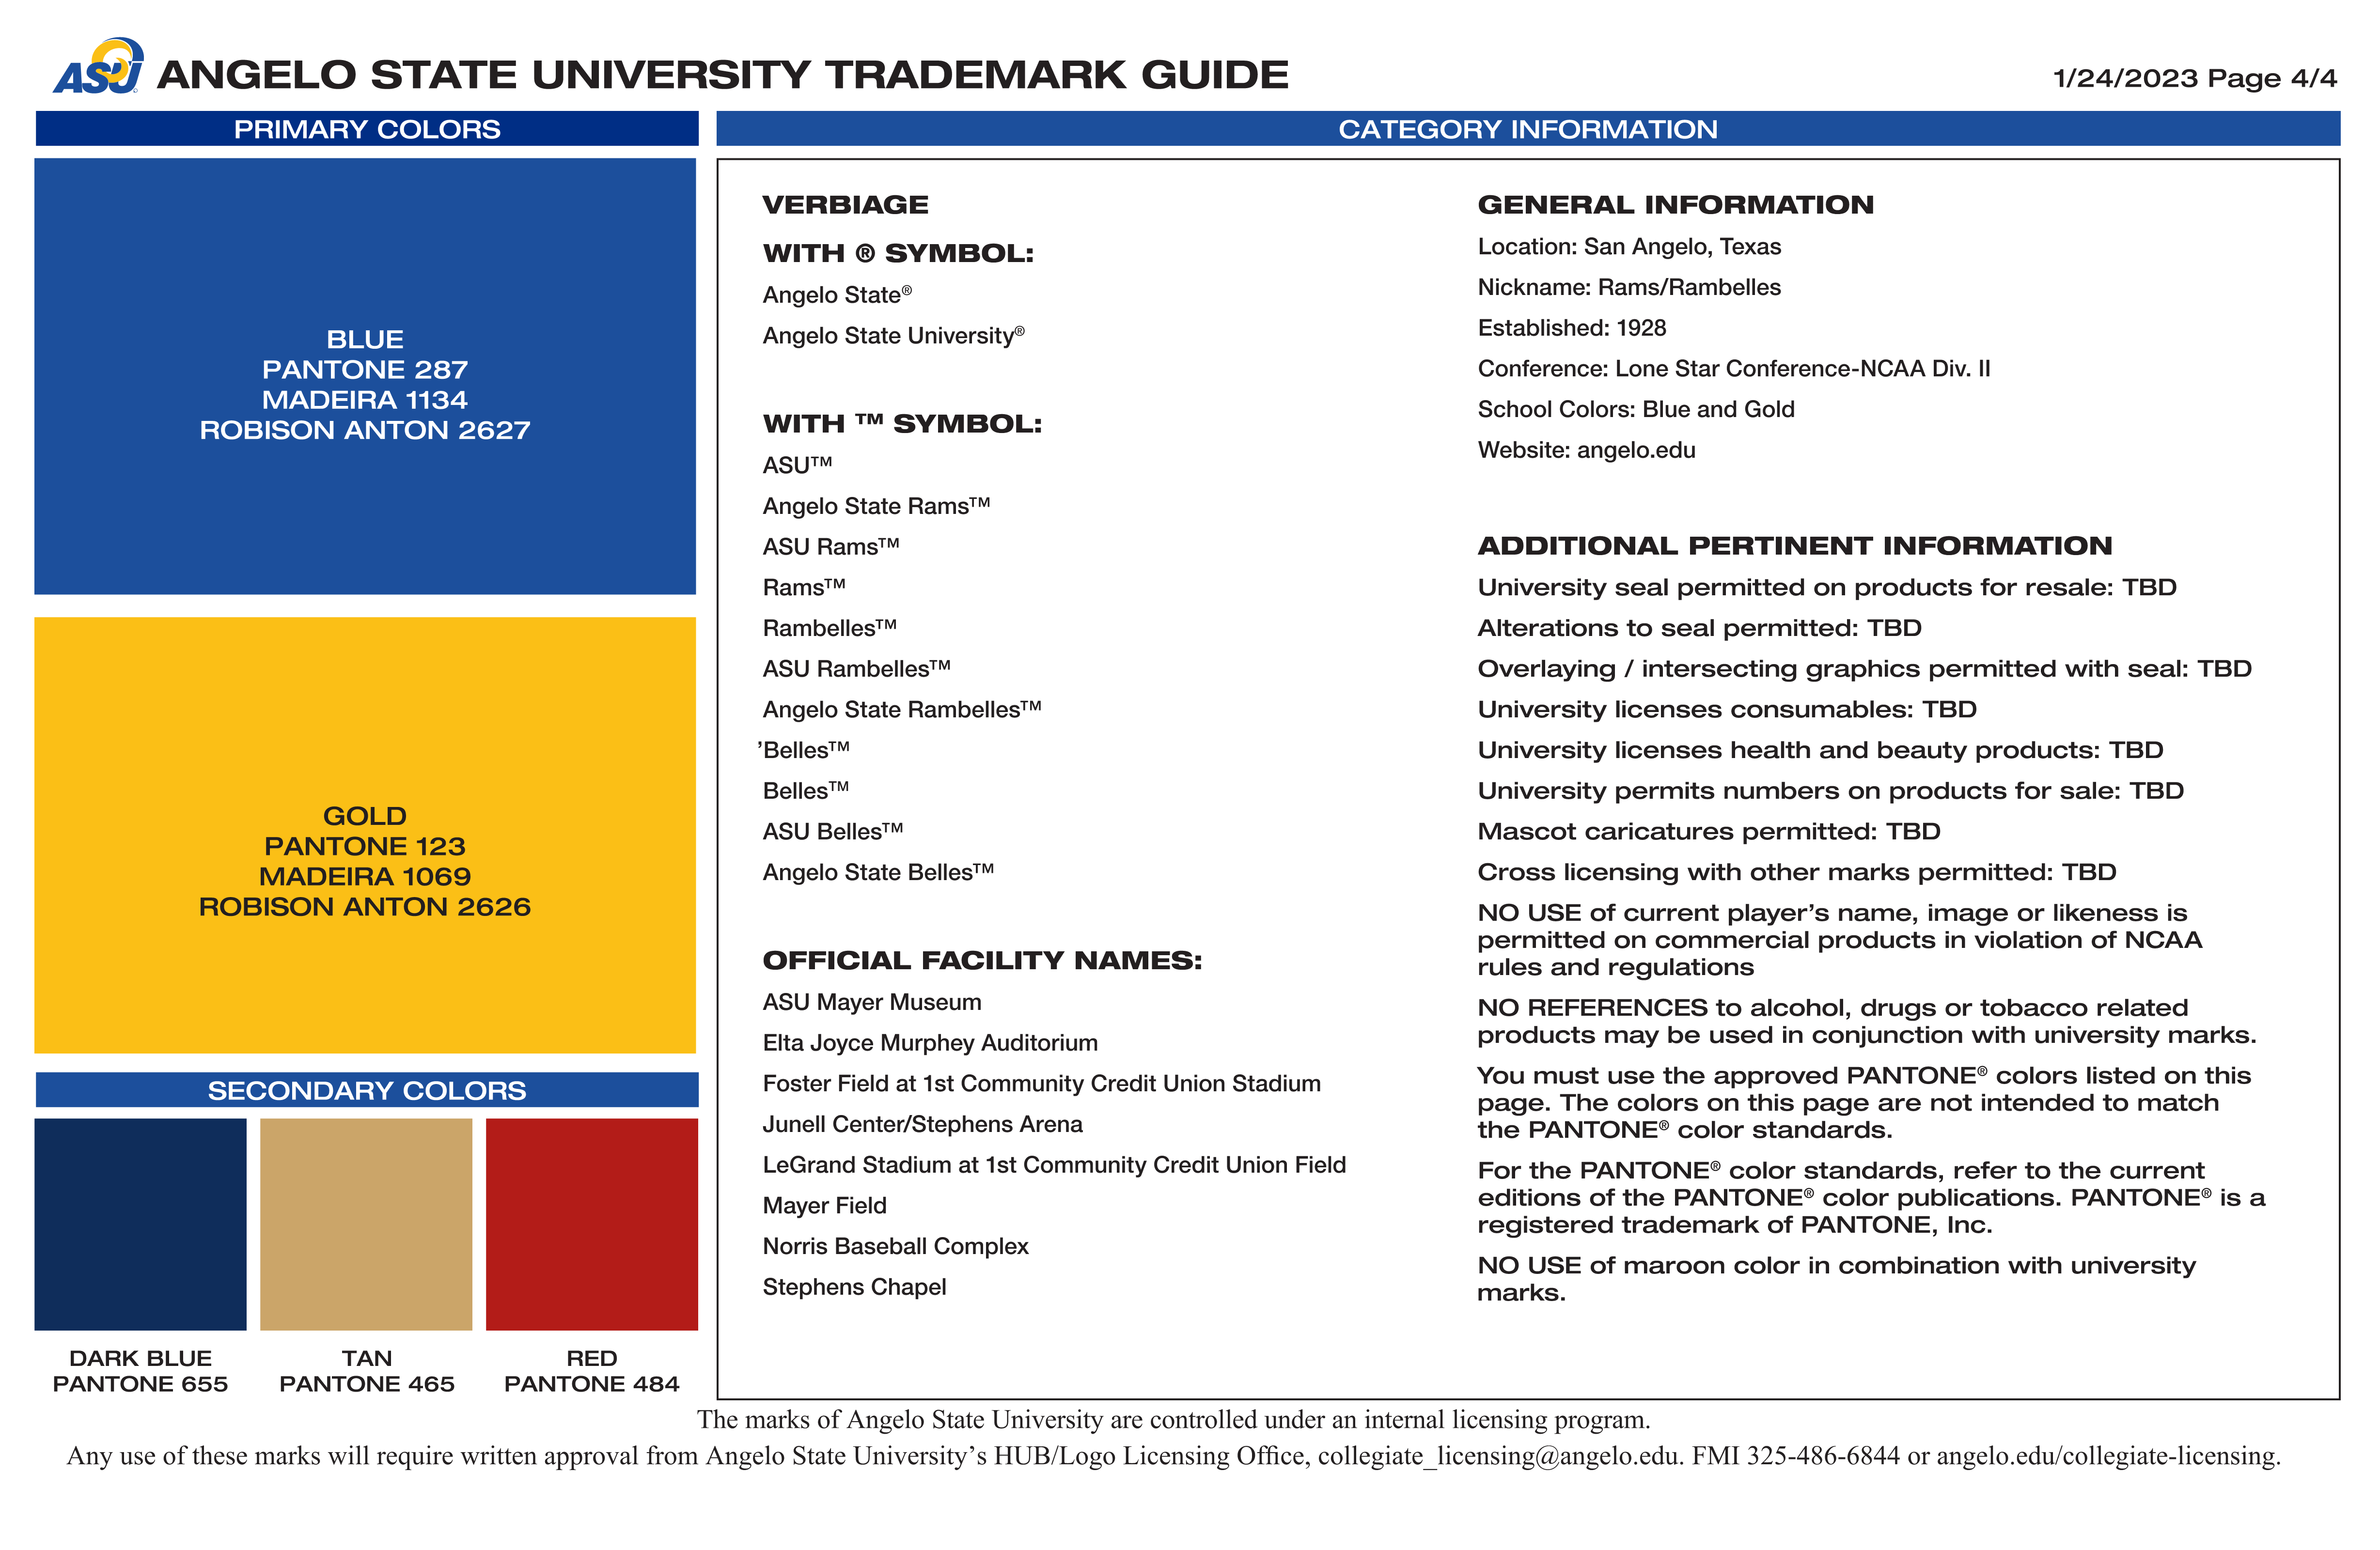The width and height of the screenshot is (2380, 1550).
Task: Click the 'Angelo State Rambelles™' entry
Action: pos(901,709)
